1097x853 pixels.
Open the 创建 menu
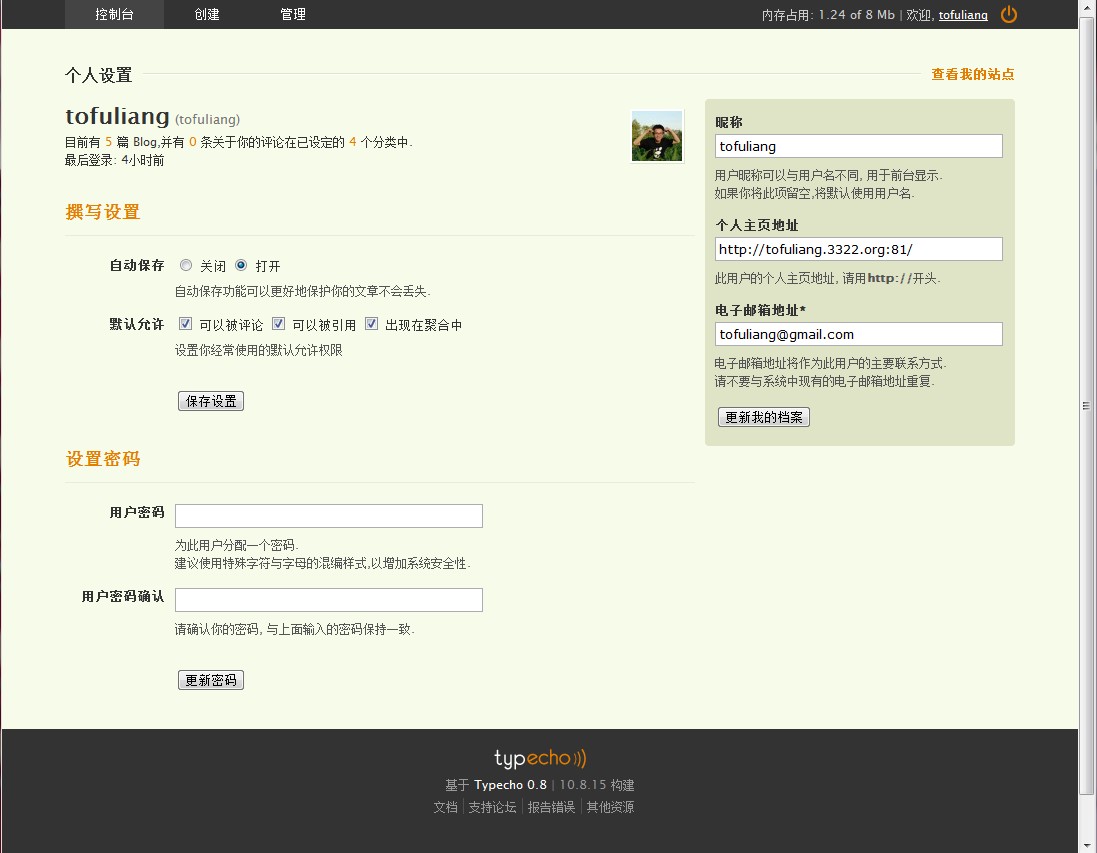207,14
